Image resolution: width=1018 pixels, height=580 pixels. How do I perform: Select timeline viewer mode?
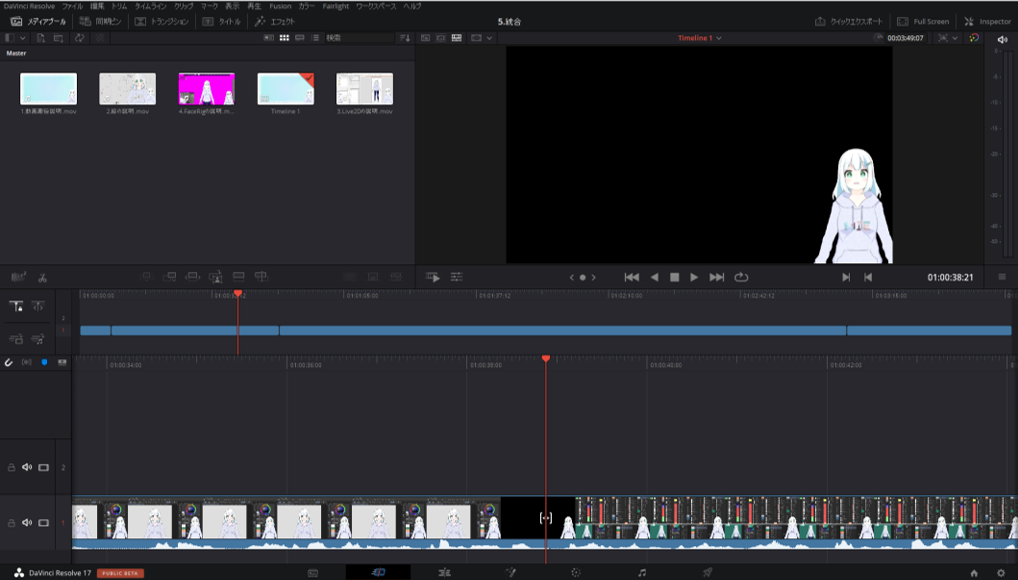point(456,38)
